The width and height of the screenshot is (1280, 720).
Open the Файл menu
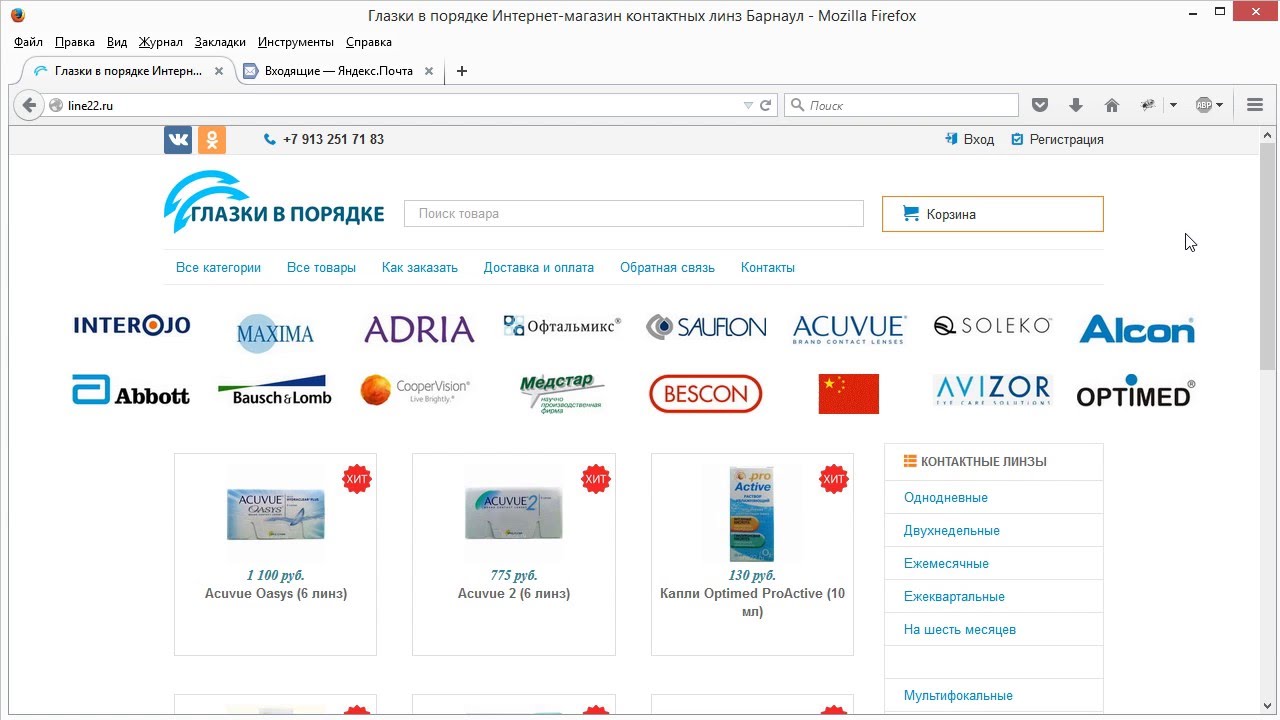[x=29, y=42]
